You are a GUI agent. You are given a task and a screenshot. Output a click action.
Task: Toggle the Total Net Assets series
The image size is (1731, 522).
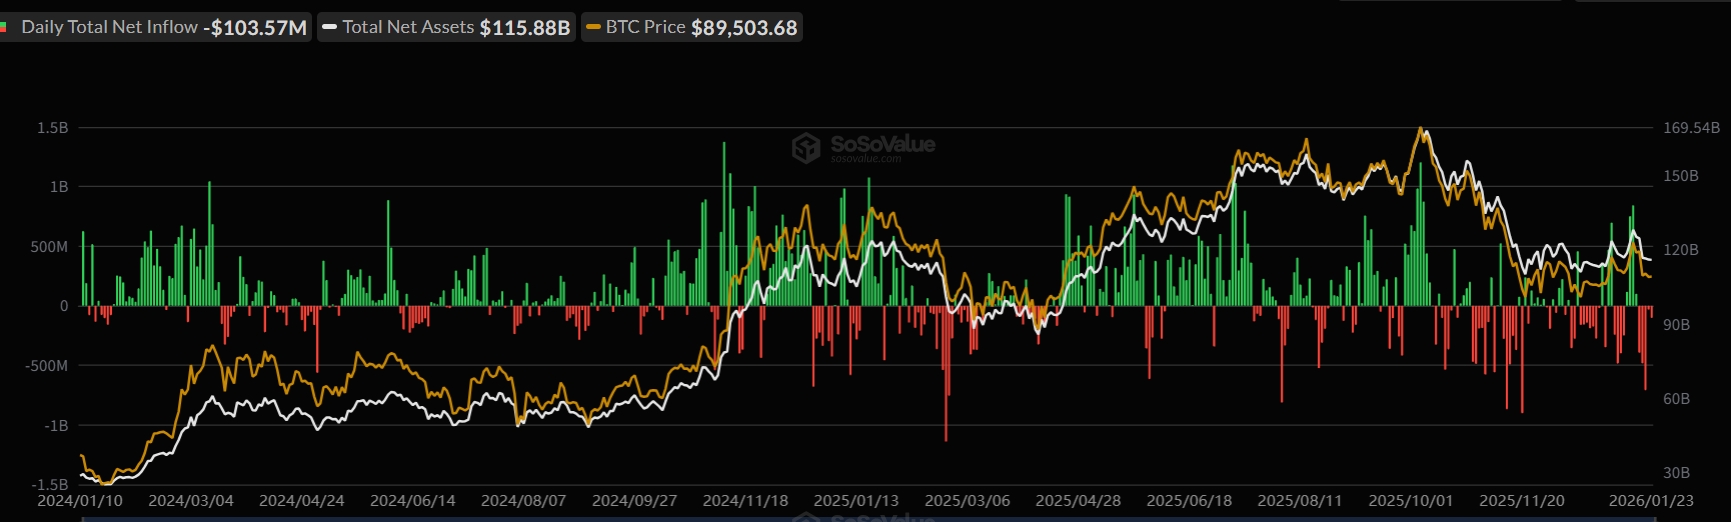click(408, 28)
